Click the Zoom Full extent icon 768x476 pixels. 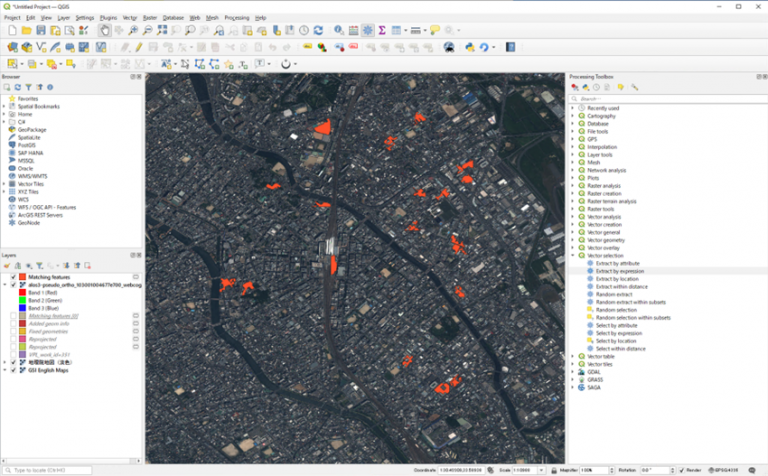(162, 30)
